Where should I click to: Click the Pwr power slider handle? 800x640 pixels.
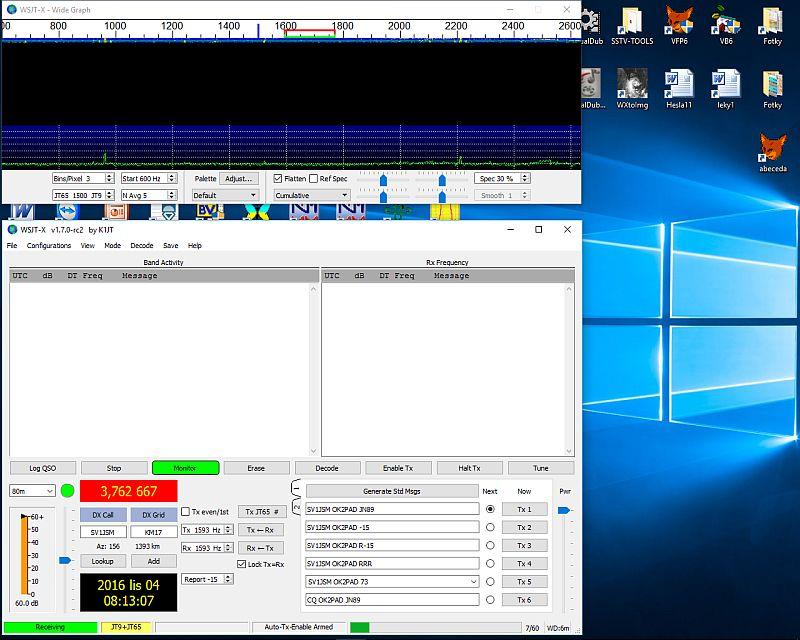pos(565,510)
